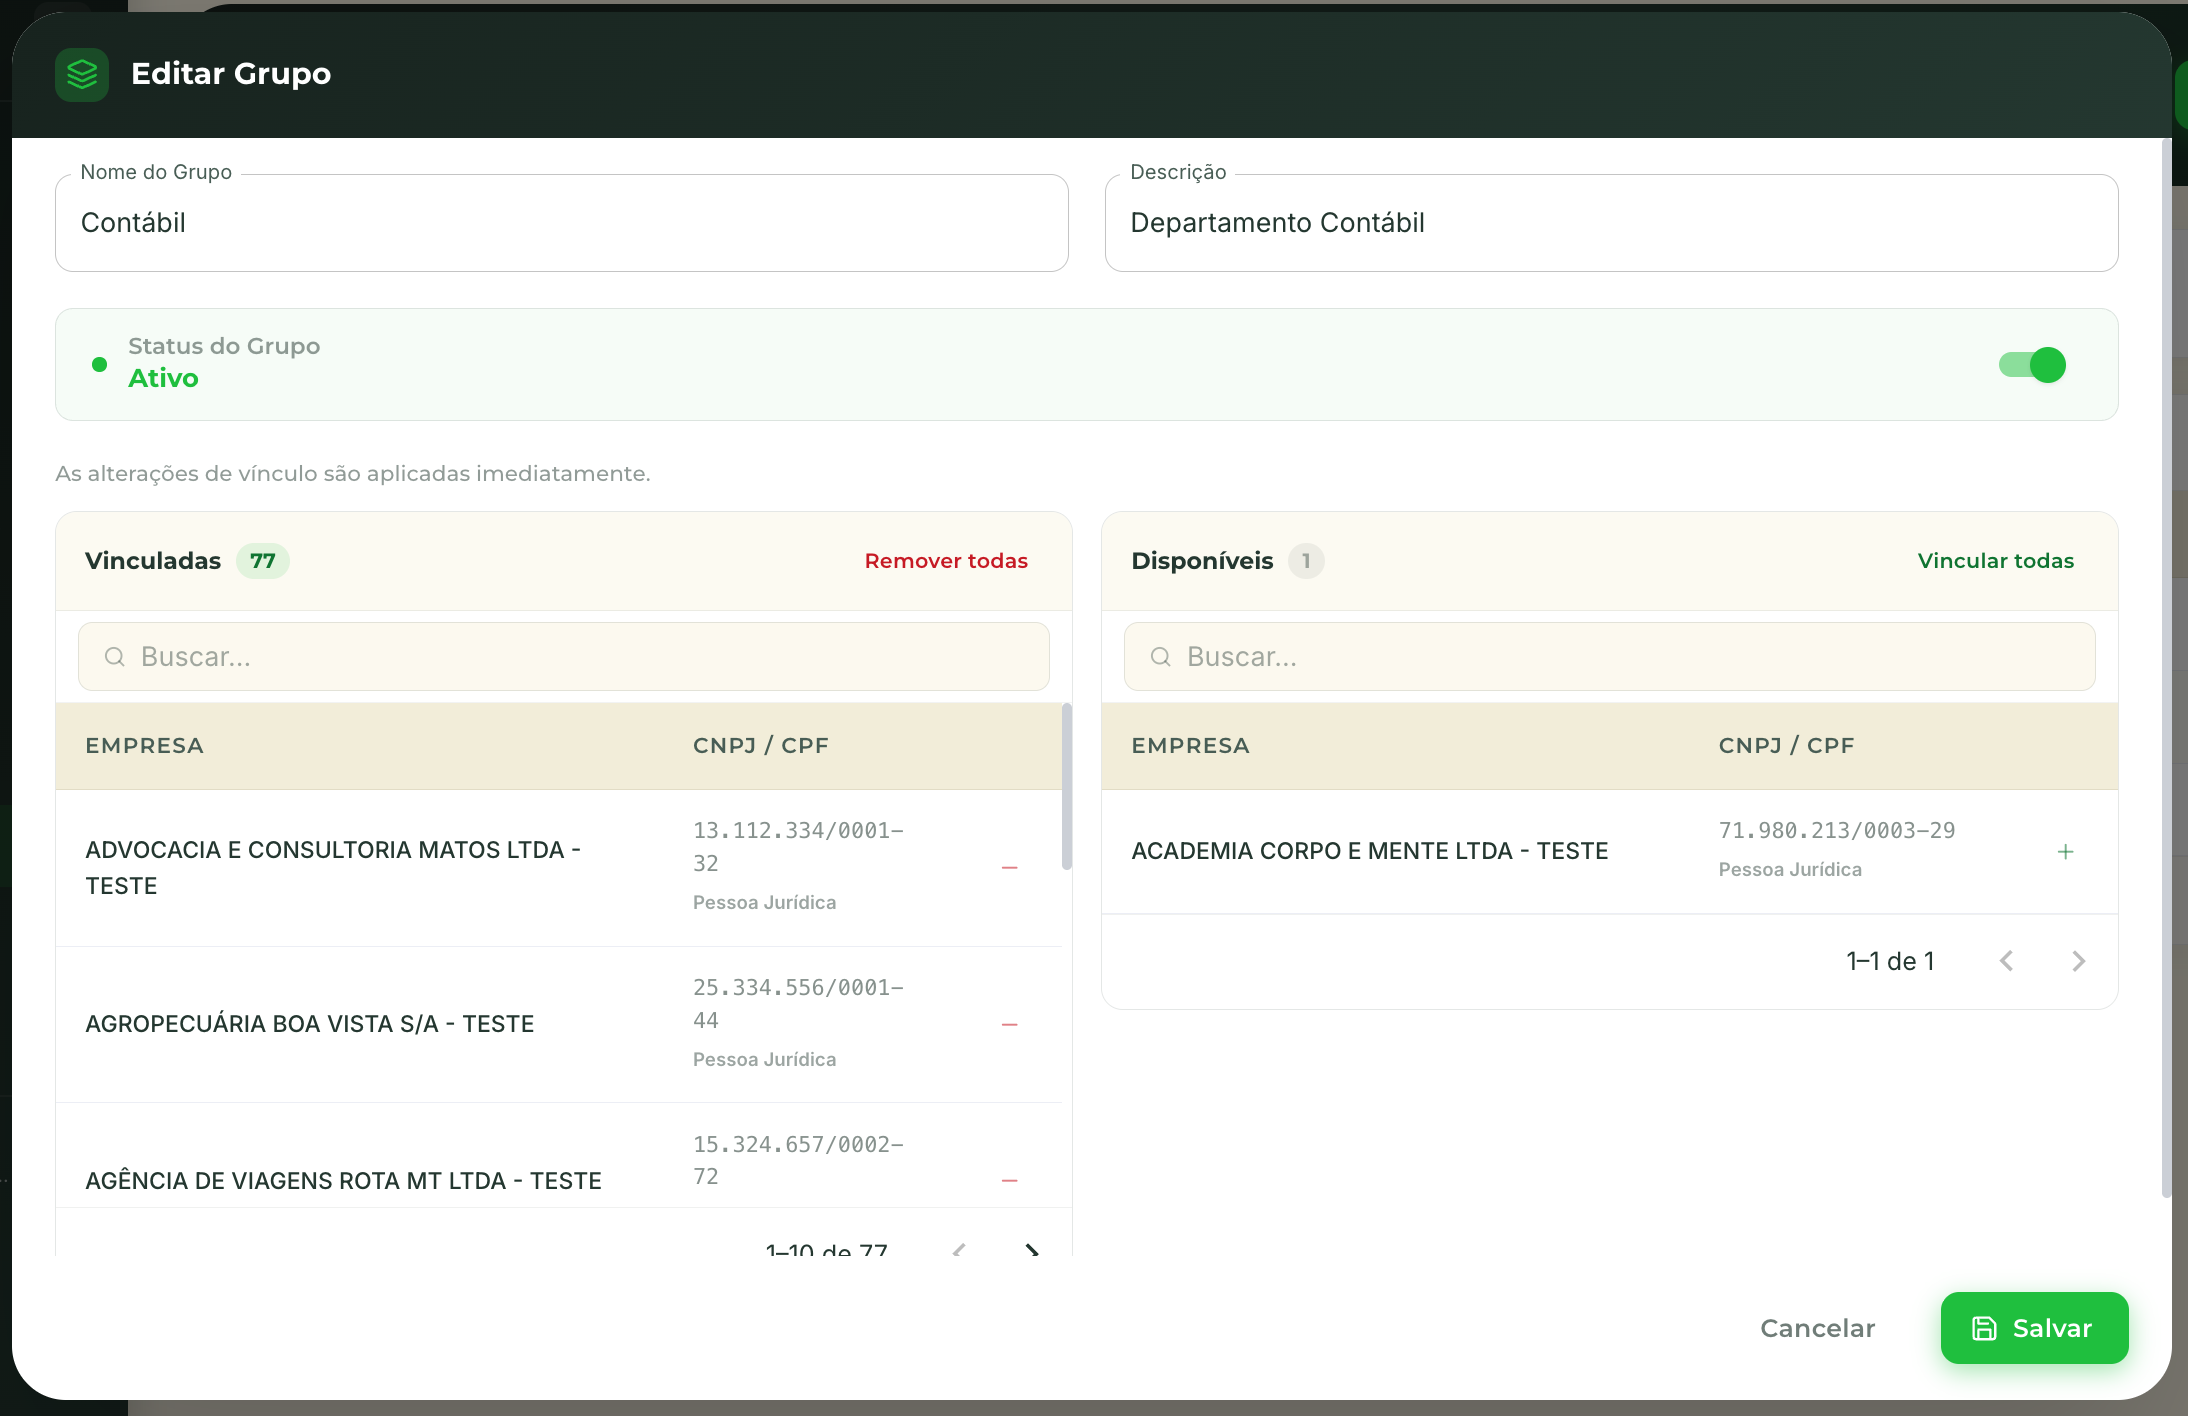Click EMPRESA column header in Vinculadas table
This screenshot has width=2188, height=1416.
tap(145, 746)
